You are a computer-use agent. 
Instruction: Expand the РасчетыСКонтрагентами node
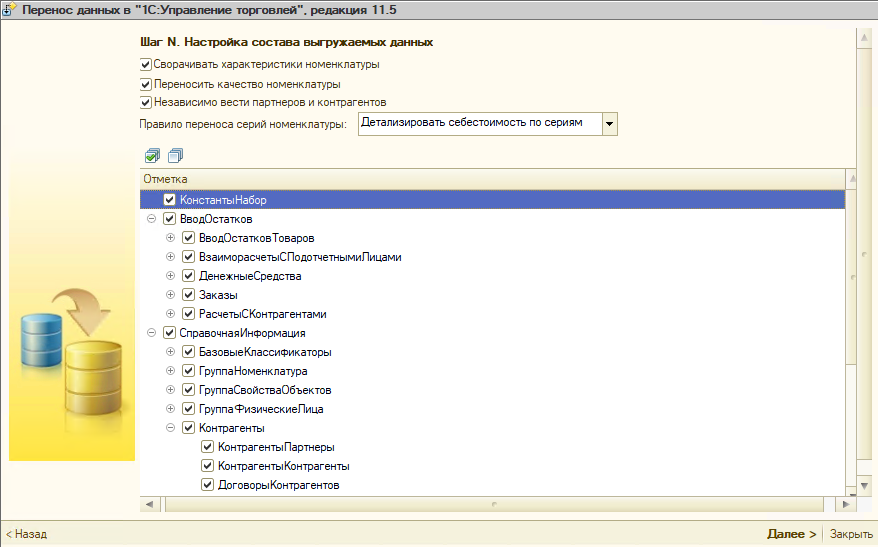pyautogui.click(x=170, y=314)
